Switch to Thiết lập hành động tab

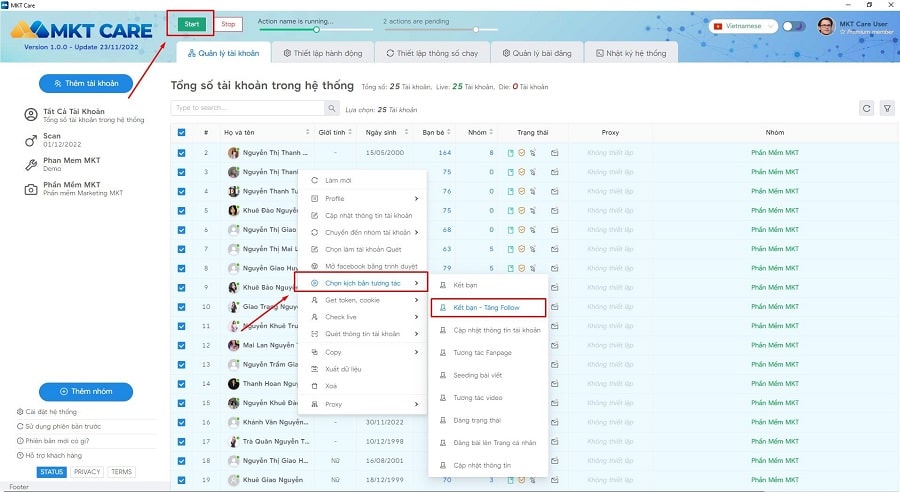[x=323, y=53]
